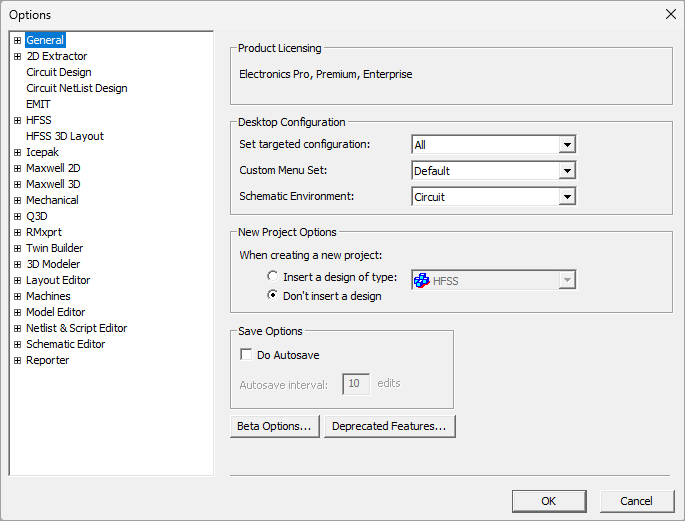Viewport: 685px width, 521px height.
Task: Close the Options window
Action: click(x=671, y=14)
